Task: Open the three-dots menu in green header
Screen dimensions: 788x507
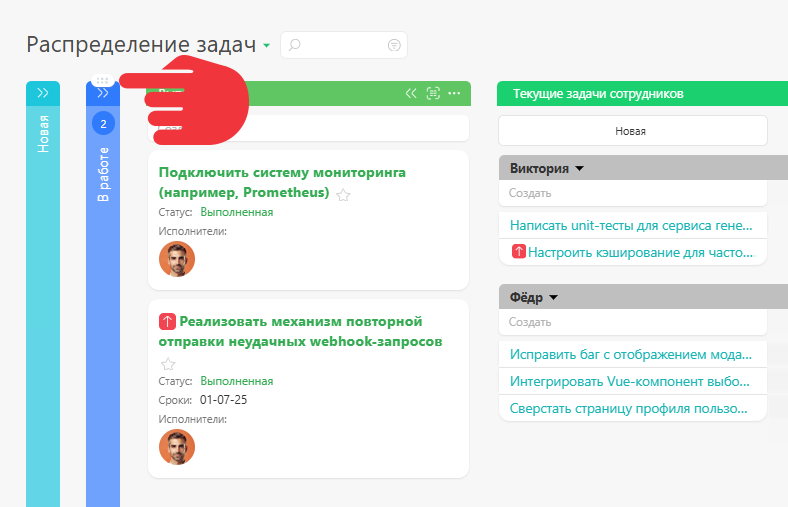Action: [x=454, y=93]
